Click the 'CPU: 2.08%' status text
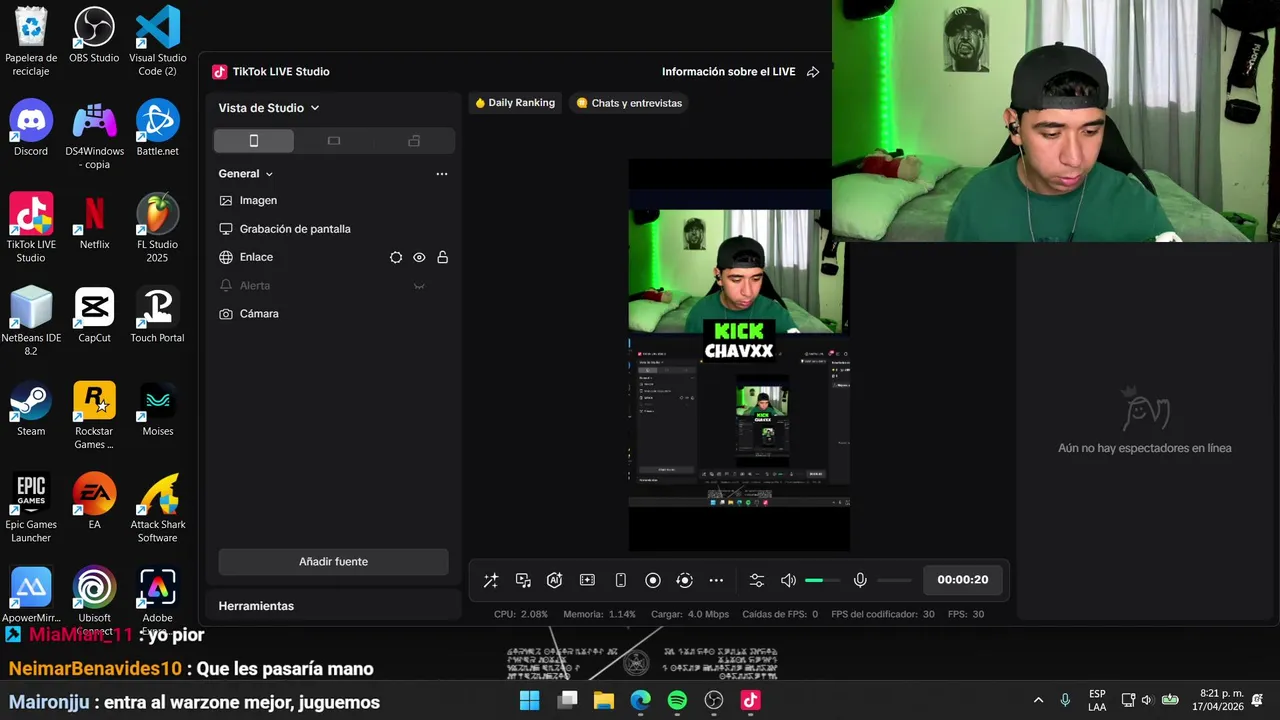This screenshot has height=720, width=1280. pos(521,614)
